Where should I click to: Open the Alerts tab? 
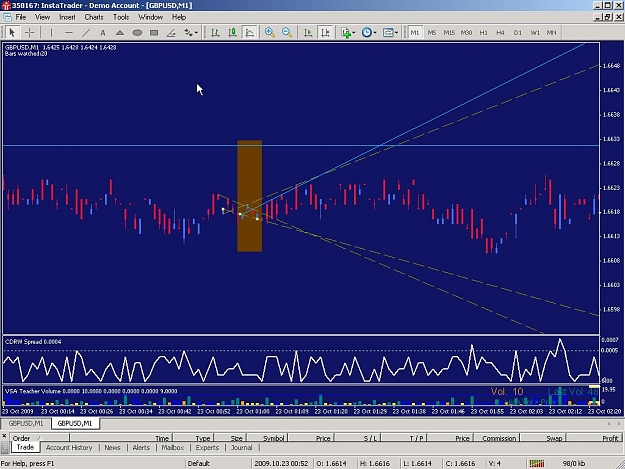coord(141,447)
